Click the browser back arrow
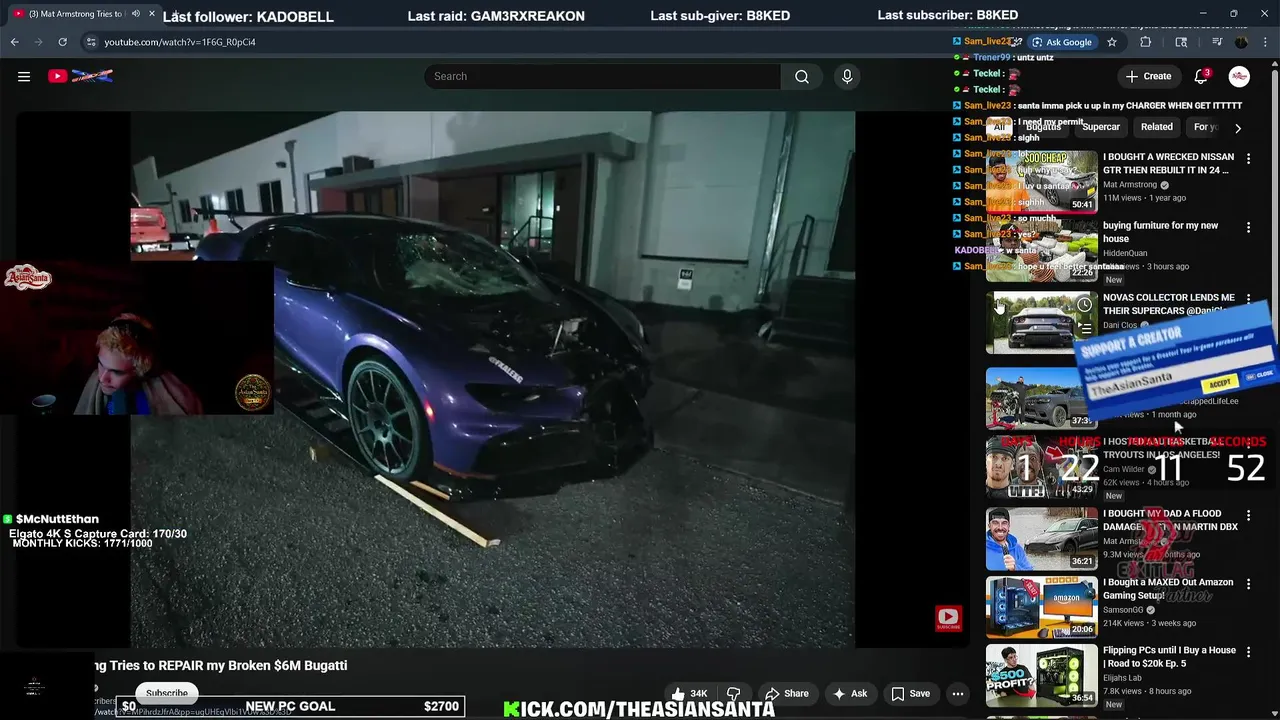This screenshot has height=720, width=1280. pos(14,42)
